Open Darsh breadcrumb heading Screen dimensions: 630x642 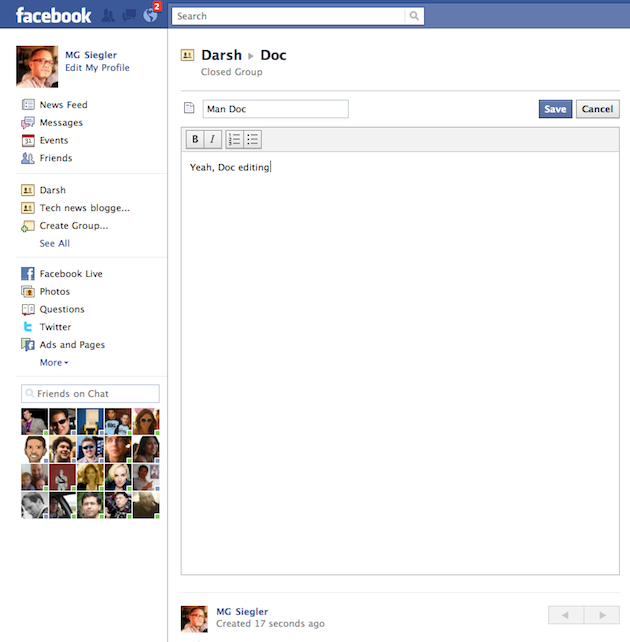pyautogui.click(x=221, y=55)
